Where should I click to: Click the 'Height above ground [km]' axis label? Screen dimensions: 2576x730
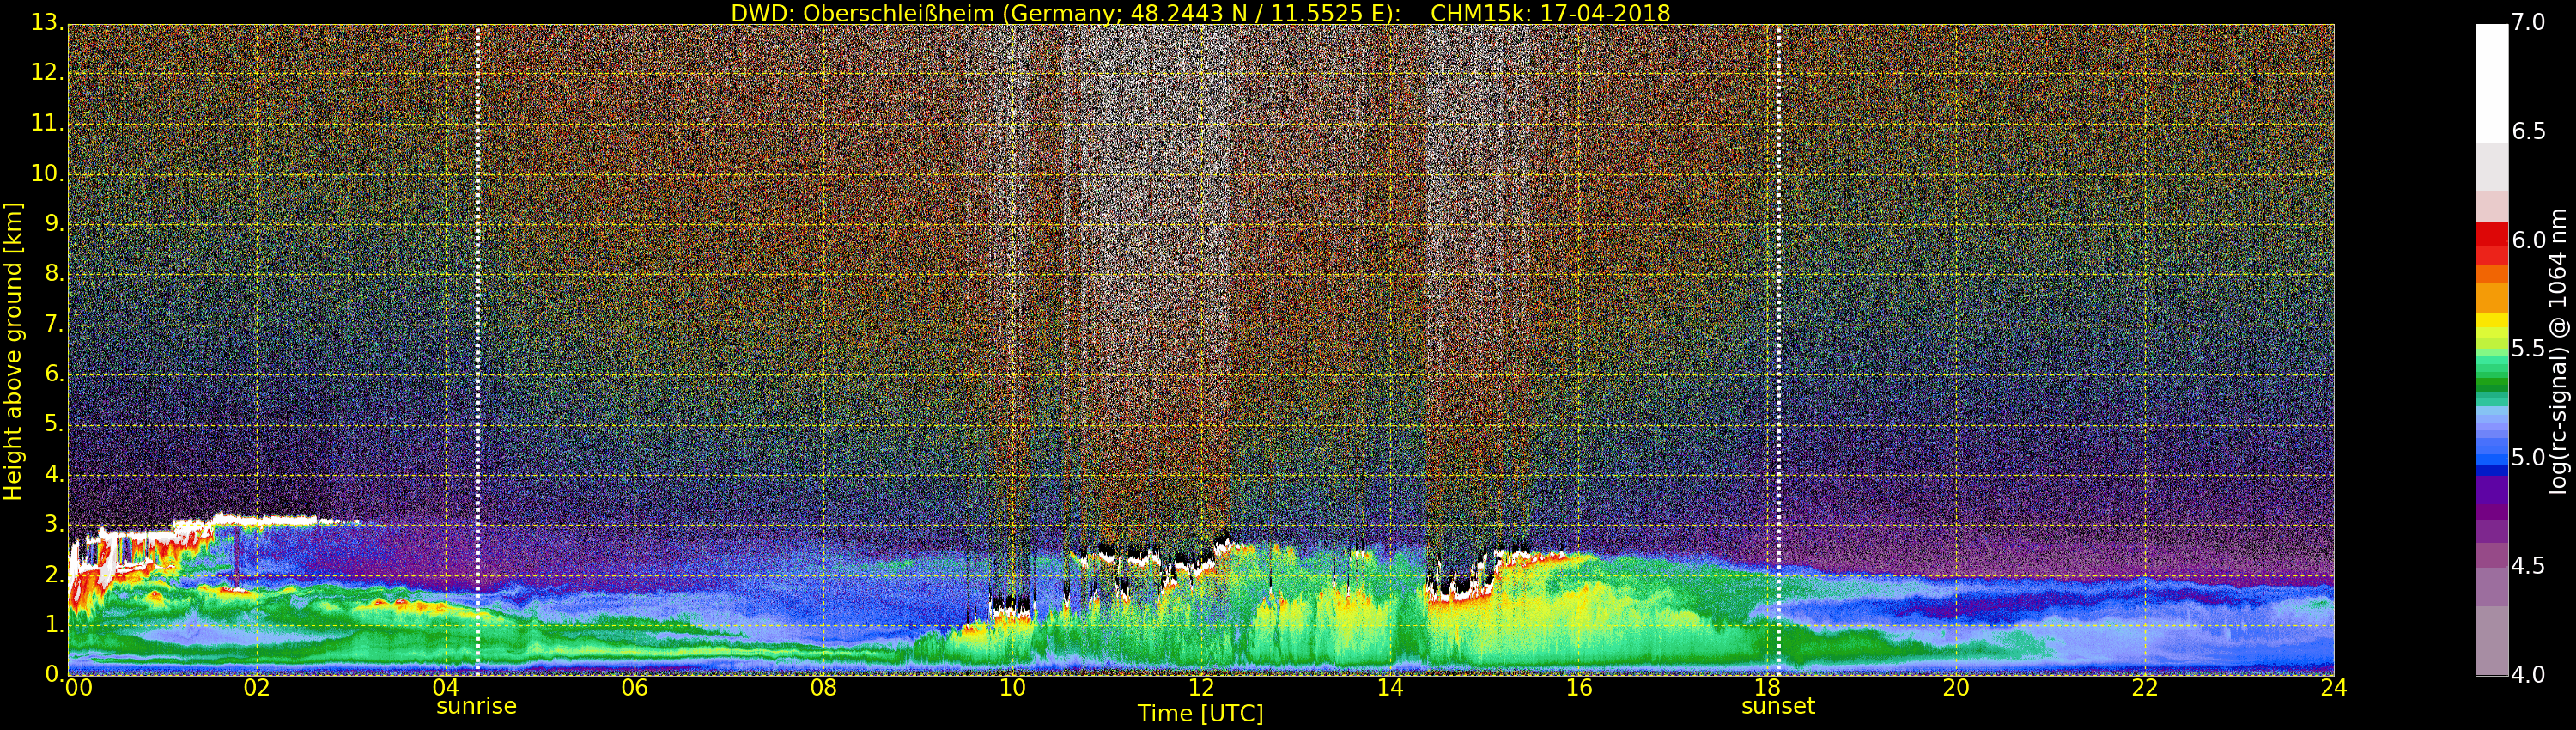13,351
